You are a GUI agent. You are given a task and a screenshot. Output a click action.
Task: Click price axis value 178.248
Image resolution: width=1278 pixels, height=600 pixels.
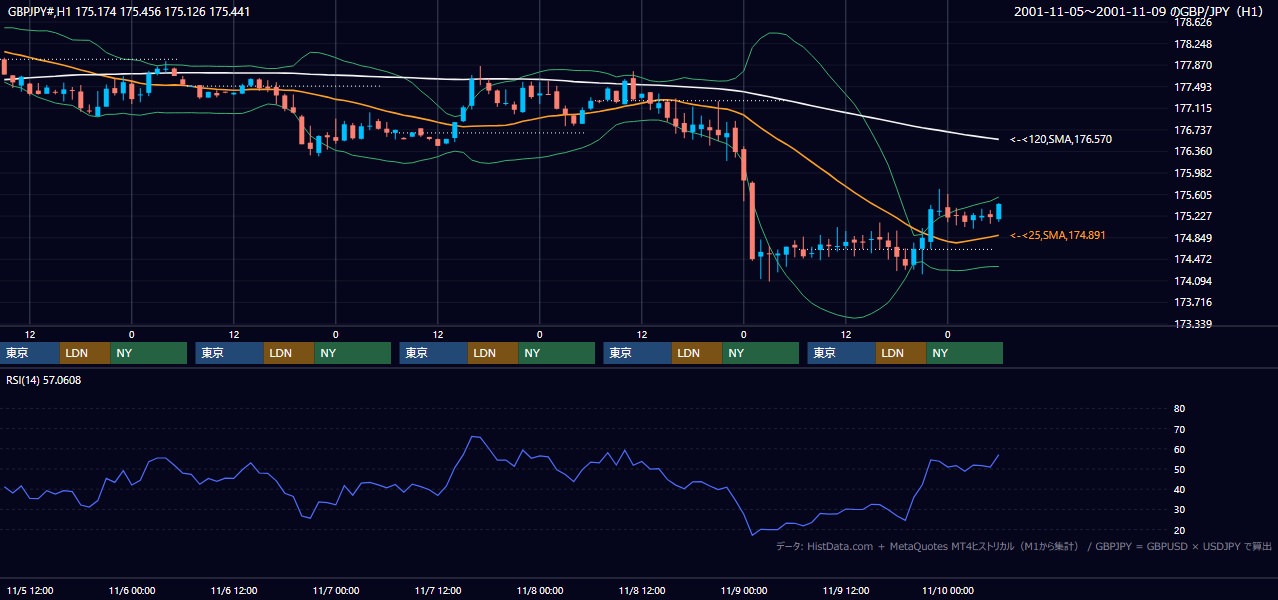click(1192, 44)
